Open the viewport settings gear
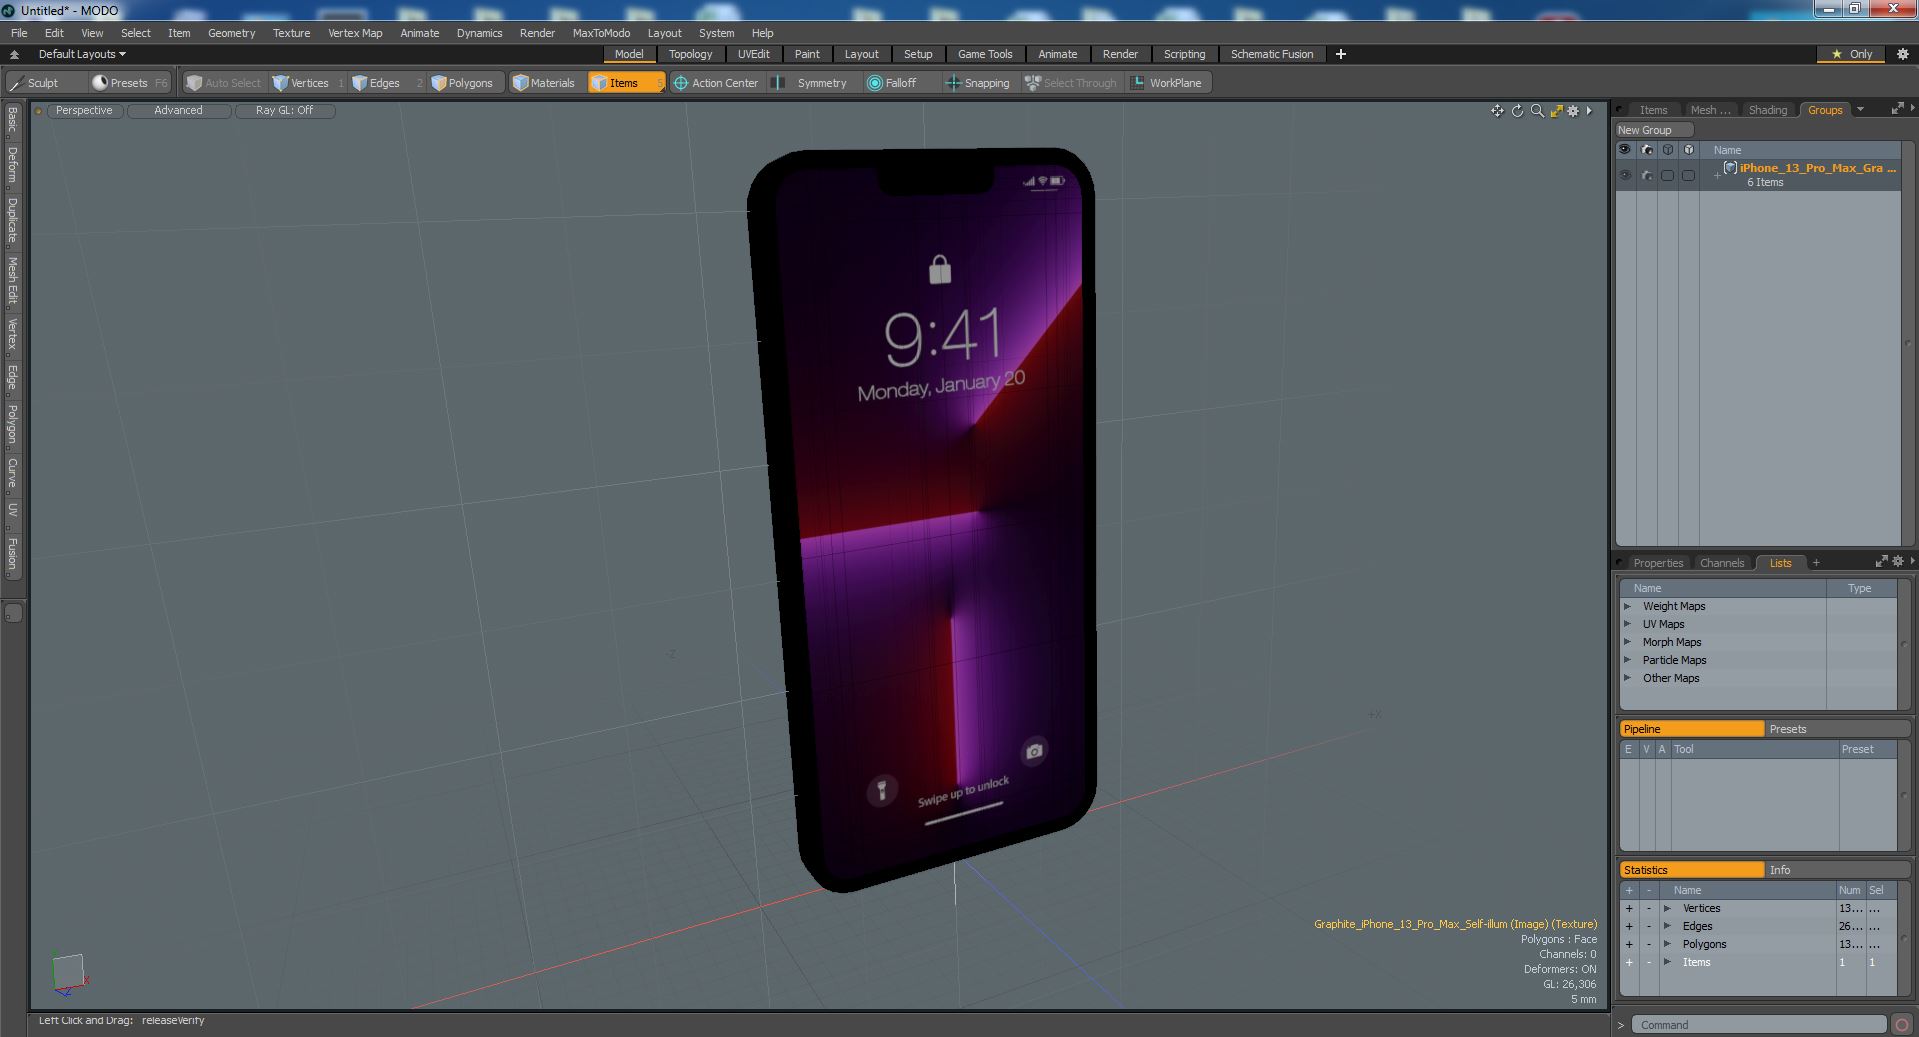1919x1037 pixels. click(x=1573, y=111)
